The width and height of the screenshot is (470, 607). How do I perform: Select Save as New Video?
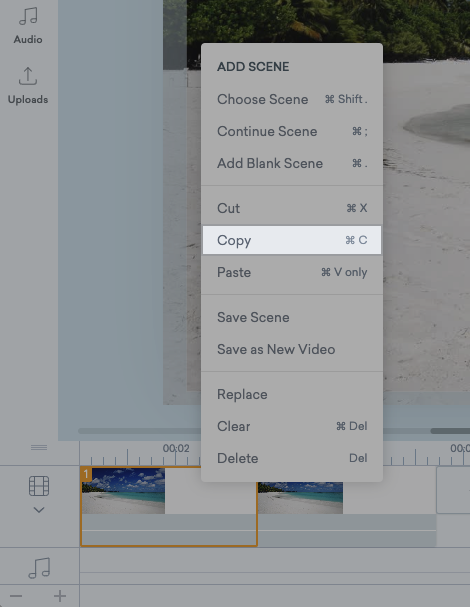pyautogui.click(x=292, y=349)
